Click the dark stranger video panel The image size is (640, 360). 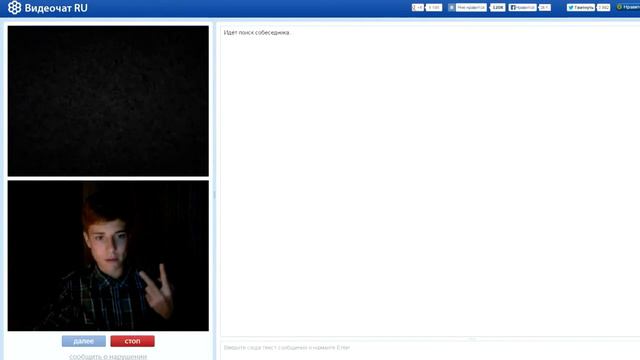tap(108, 101)
